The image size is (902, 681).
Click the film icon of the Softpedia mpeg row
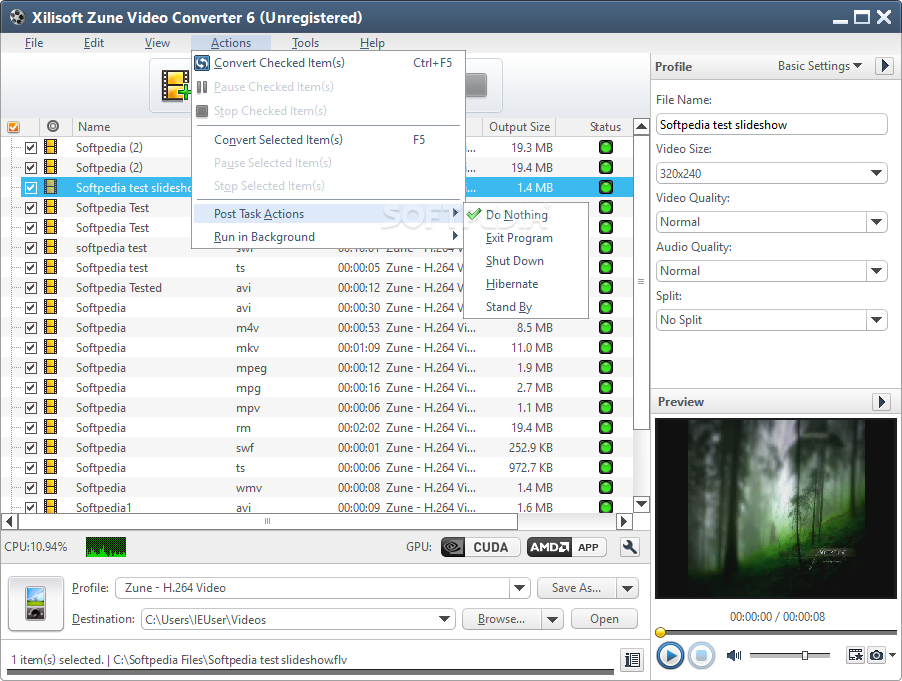[51, 367]
